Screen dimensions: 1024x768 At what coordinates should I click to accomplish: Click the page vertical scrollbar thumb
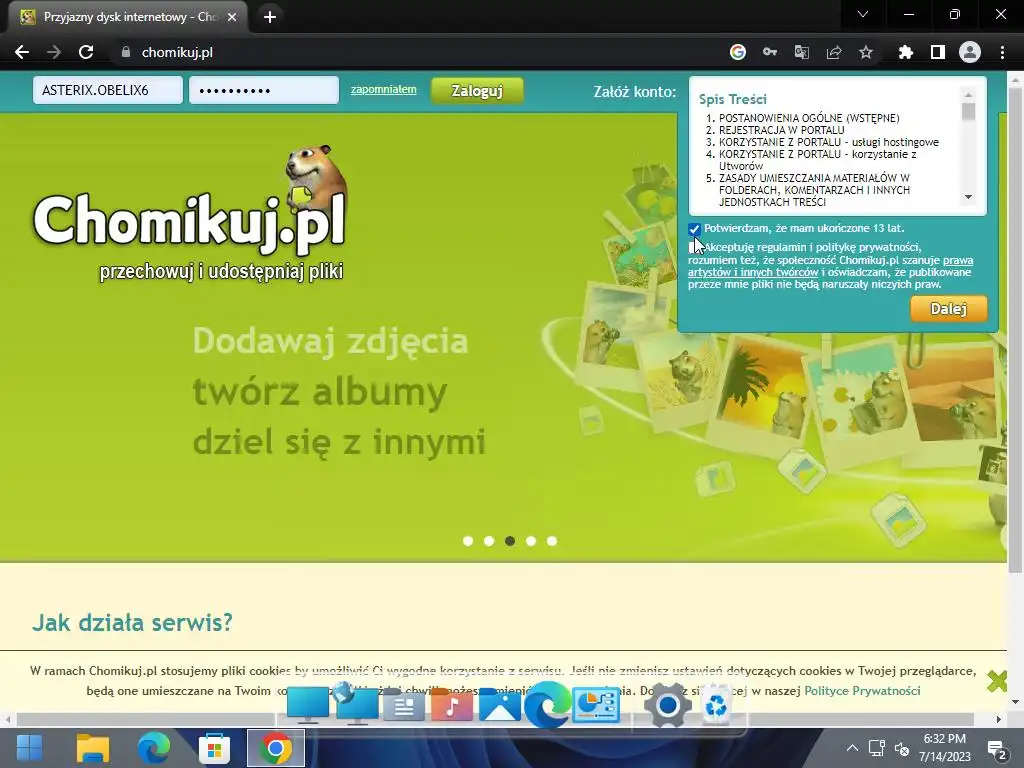[1016, 330]
